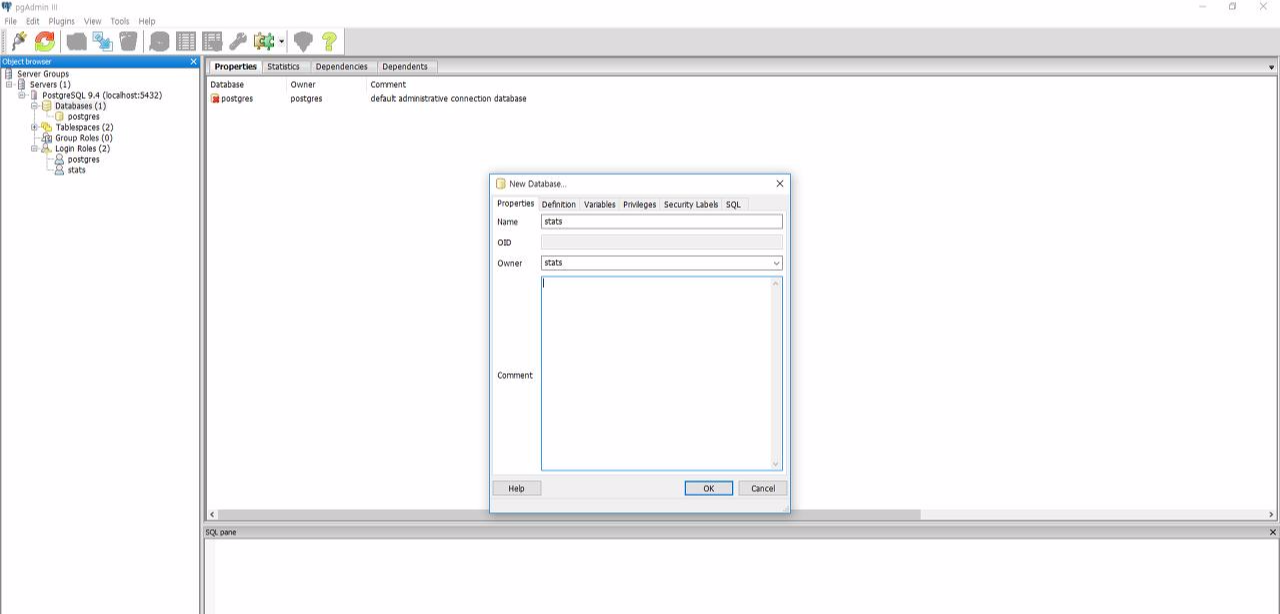Click the drop object trash icon
The height and width of the screenshot is (614, 1280).
tap(128, 41)
